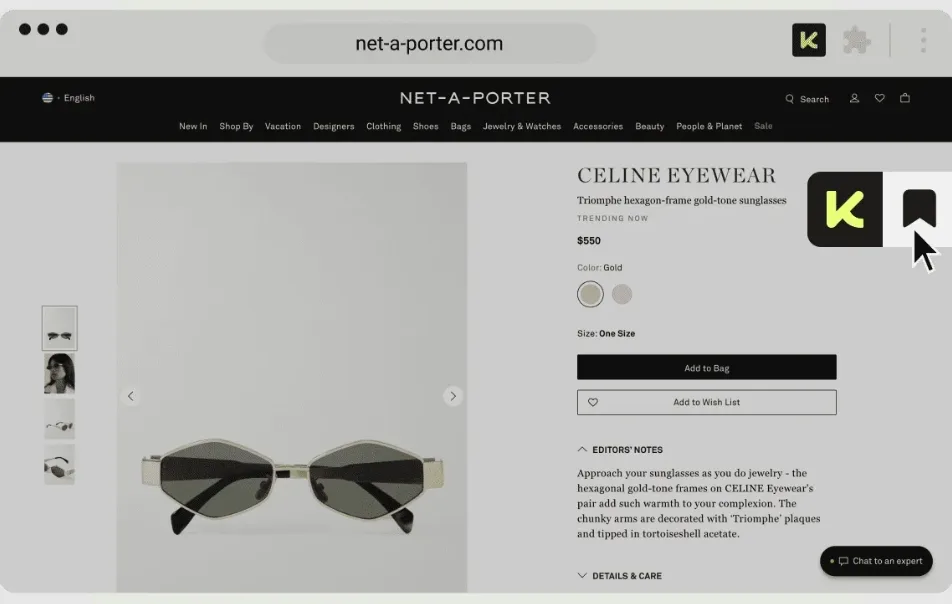Open the shopping bag icon
Viewport: 952px width, 604px height.
[905, 98]
